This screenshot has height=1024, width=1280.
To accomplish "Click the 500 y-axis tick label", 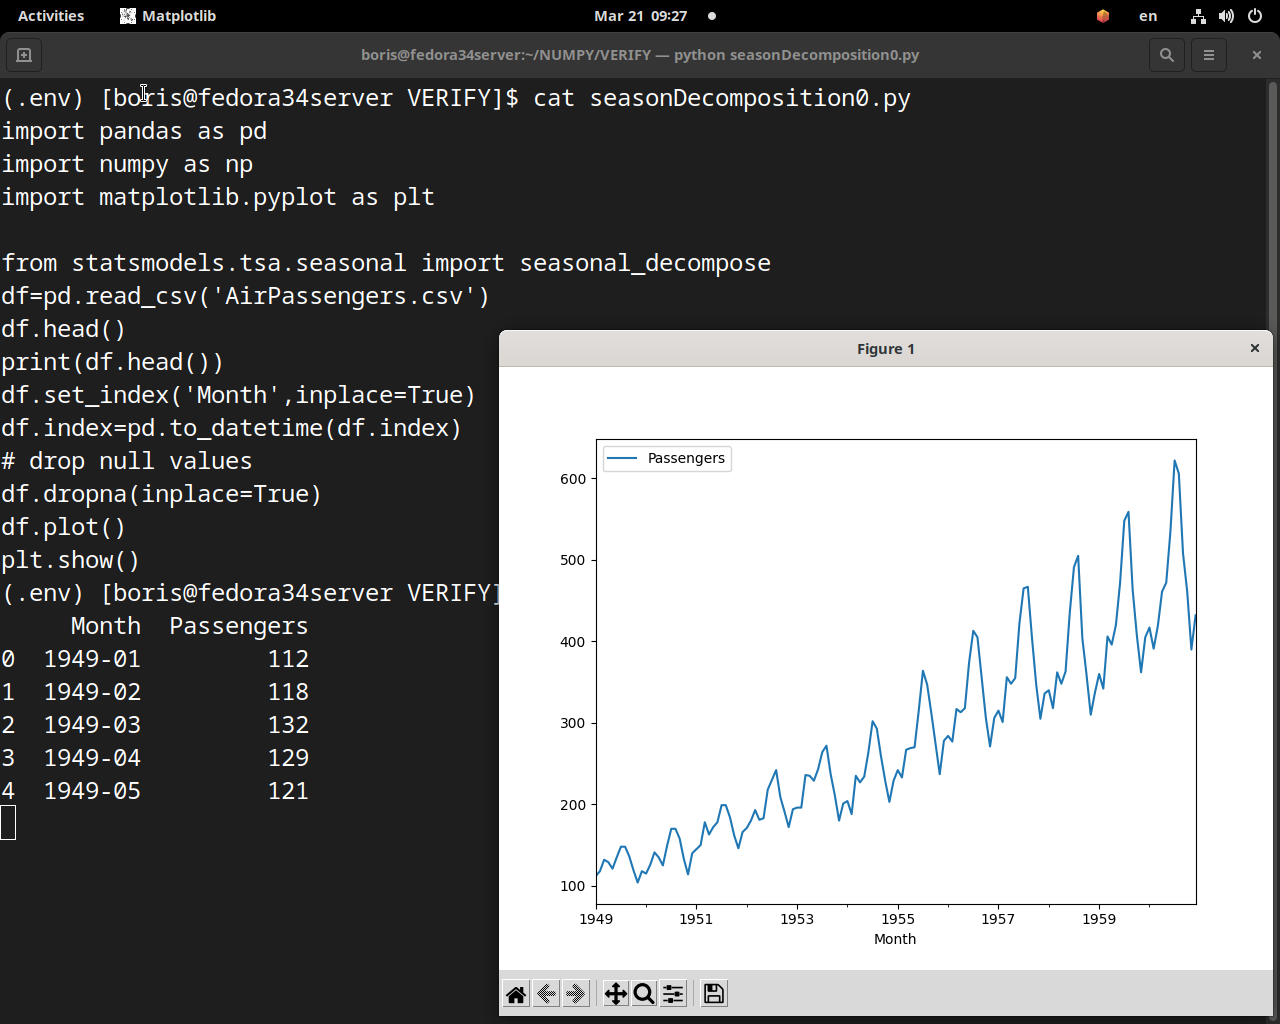I will point(573,560).
